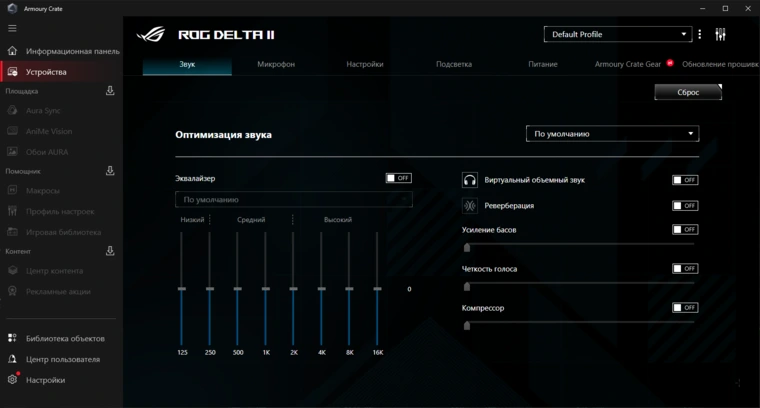The height and width of the screenshot is (408, 760).
Task: Click the Площадка section header
Action: click(x=21, y=91)
